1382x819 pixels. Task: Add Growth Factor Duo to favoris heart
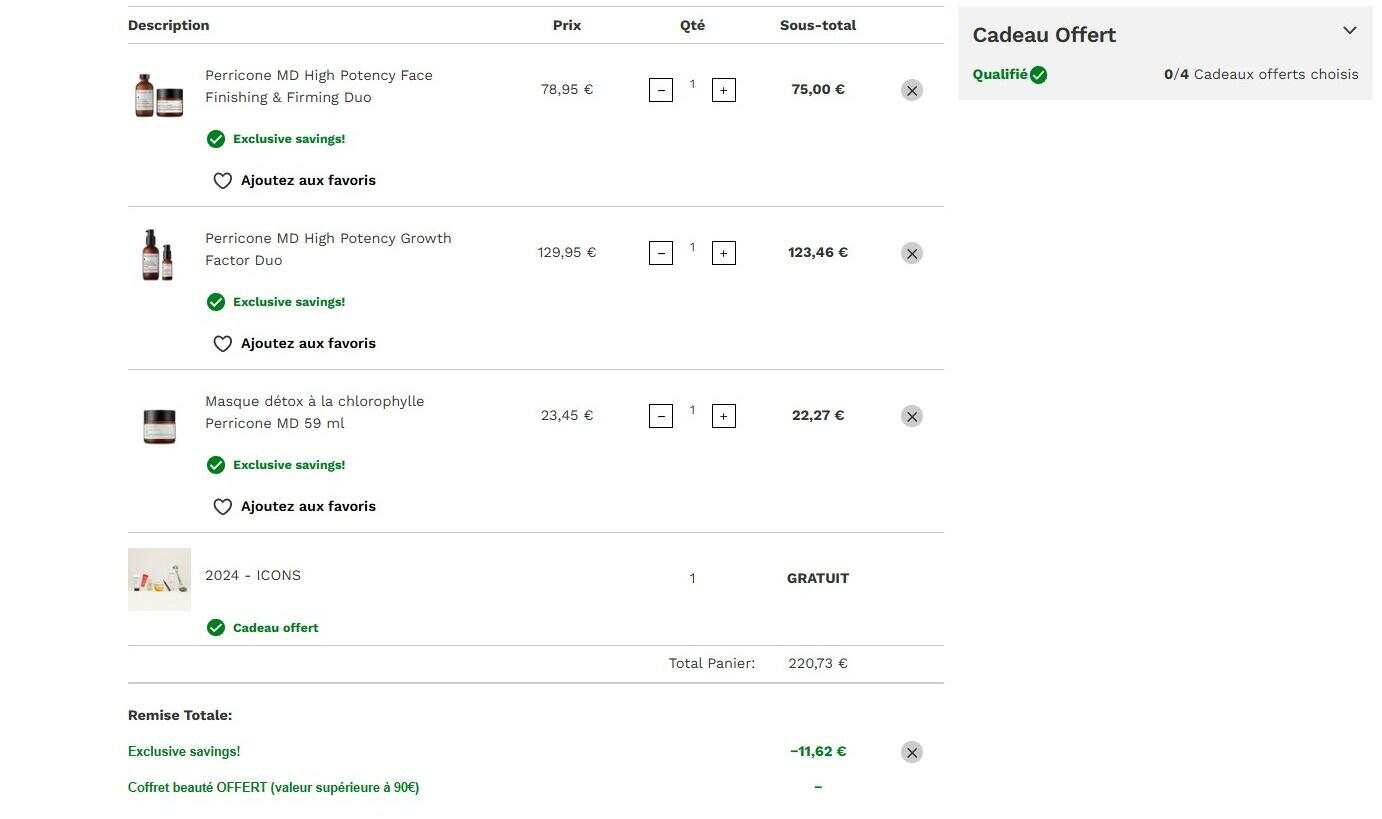(223, 344)
